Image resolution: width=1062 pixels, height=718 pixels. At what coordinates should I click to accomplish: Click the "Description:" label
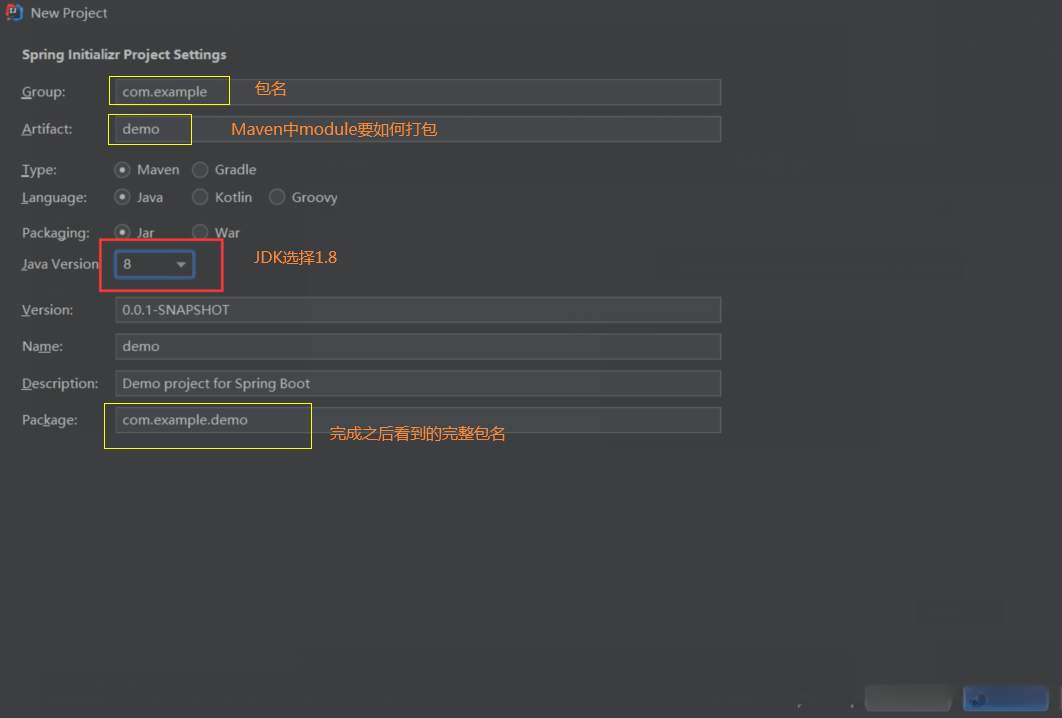[x=60, y=383]
